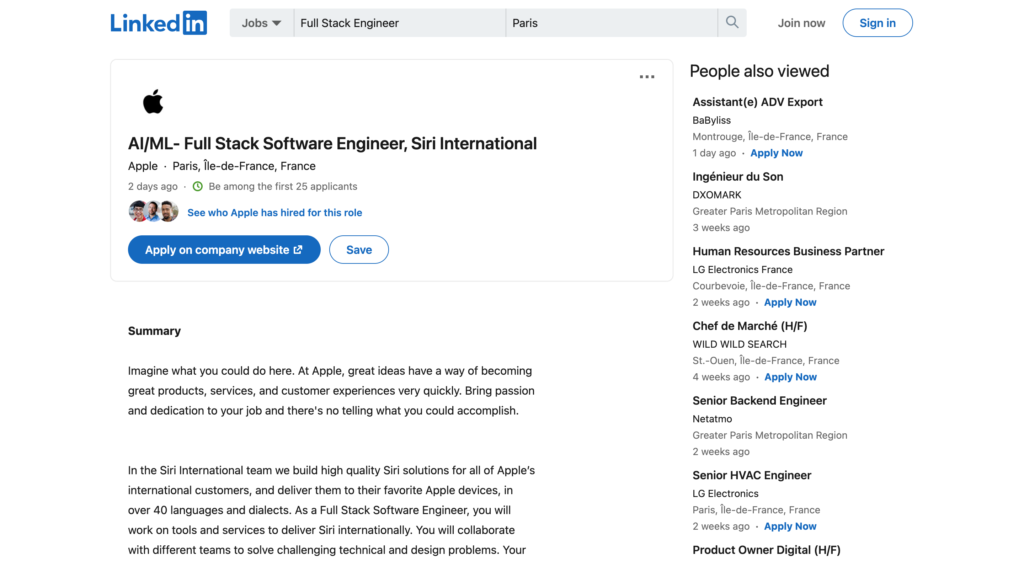Click the Apple company name link
This screenshot has height=561, width=1024.
(x=142, y=166)
